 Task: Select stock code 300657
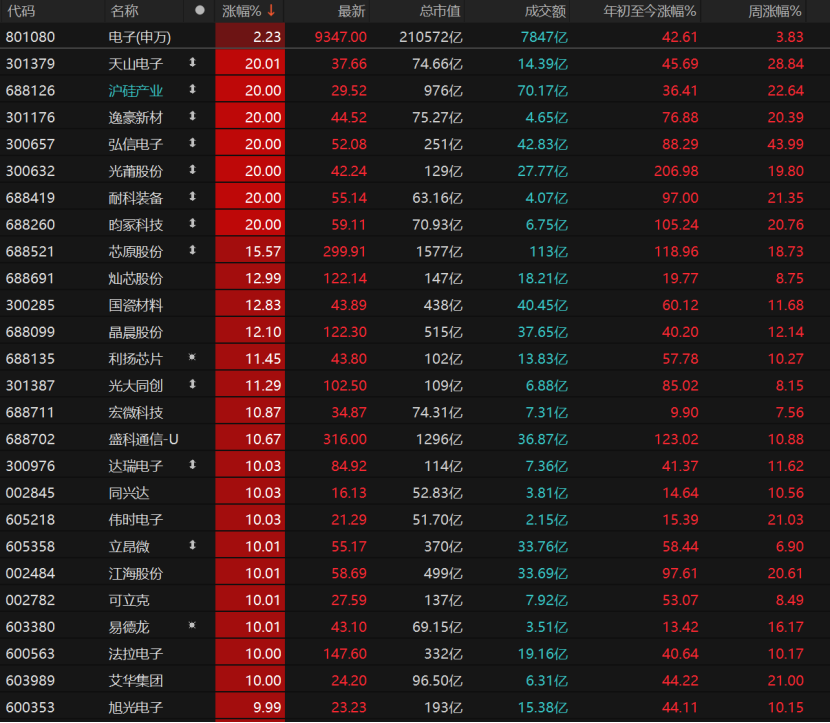coord(30,144)
